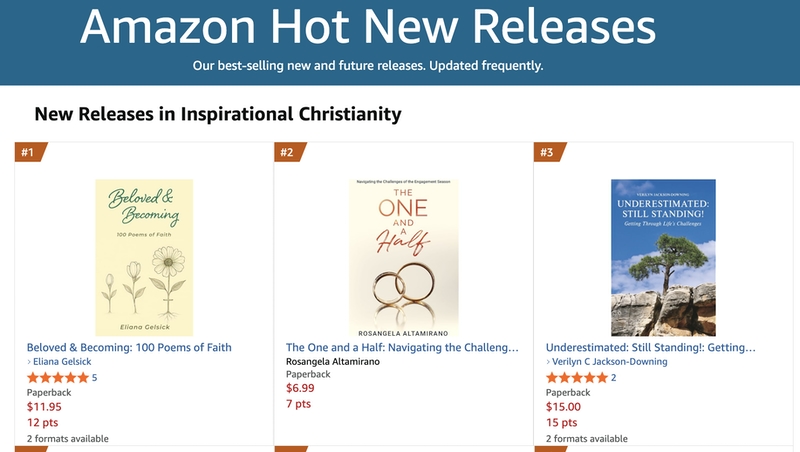This screenshot has width=800, height=452.
Task: Select the $11.95 paperback price
Action: (x=44, y=407)
